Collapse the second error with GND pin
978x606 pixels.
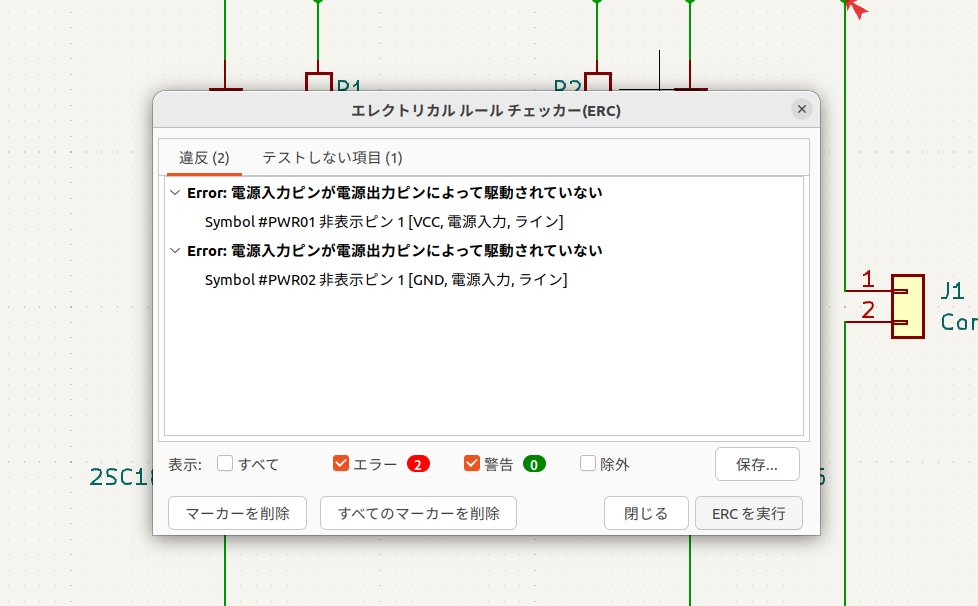click(x=176, y=251)
